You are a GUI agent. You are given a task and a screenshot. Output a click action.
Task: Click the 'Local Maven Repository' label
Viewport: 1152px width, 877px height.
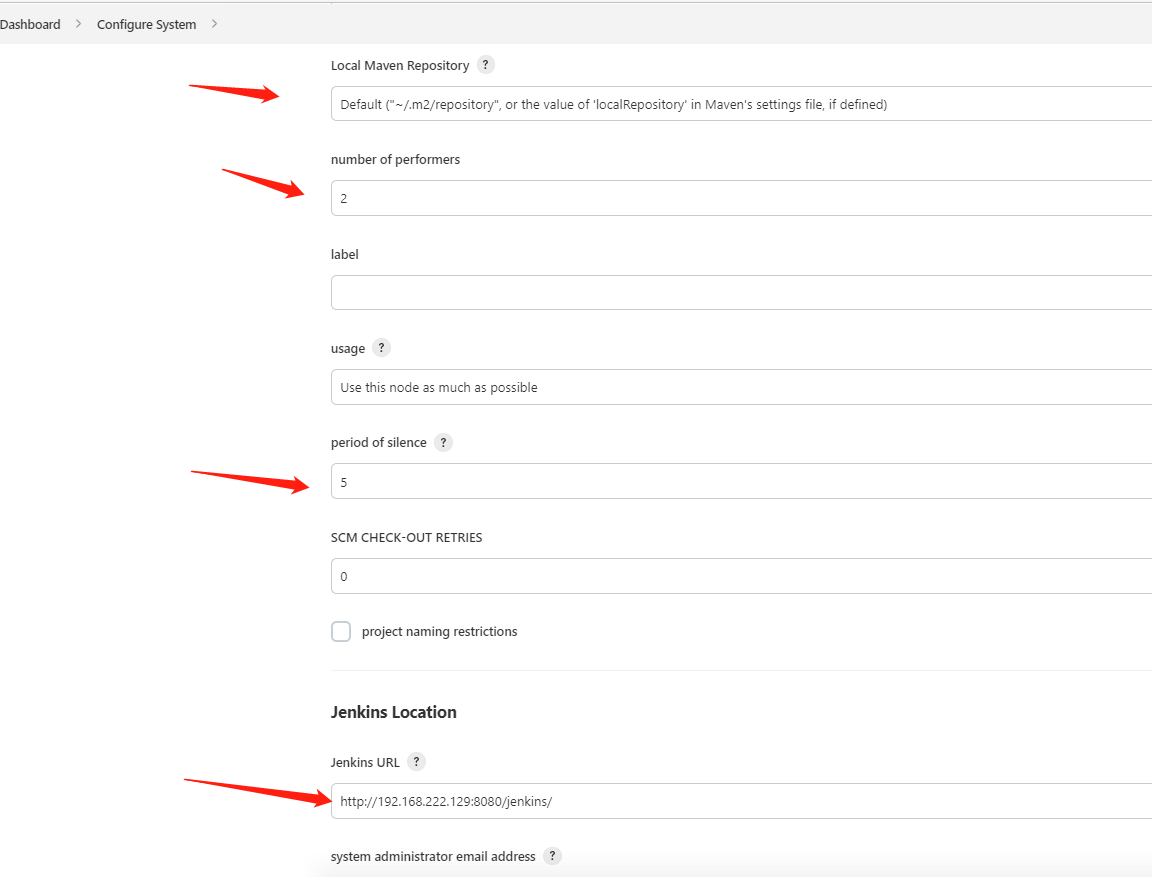coord(400,65)
